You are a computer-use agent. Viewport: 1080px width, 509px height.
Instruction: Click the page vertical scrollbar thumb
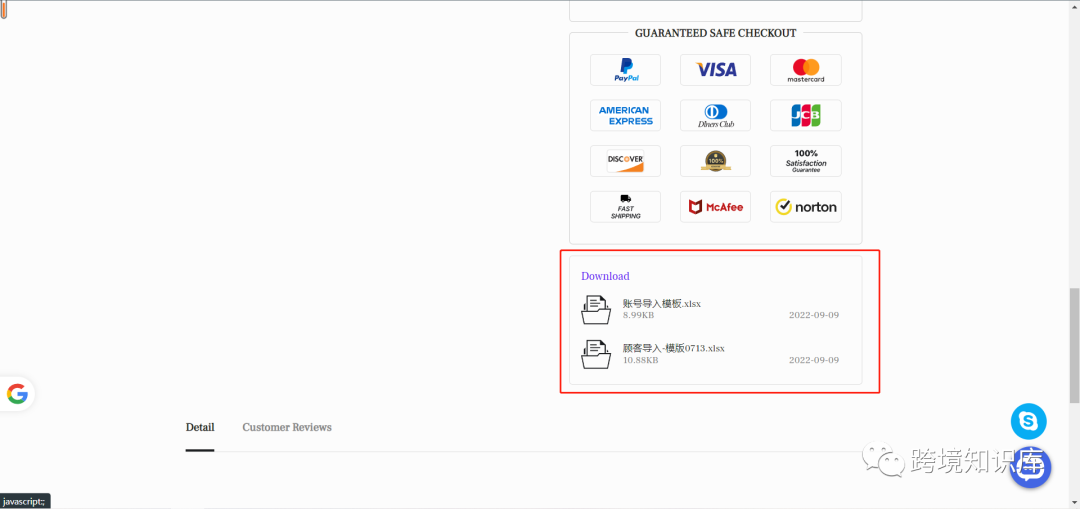[1074, 345]
